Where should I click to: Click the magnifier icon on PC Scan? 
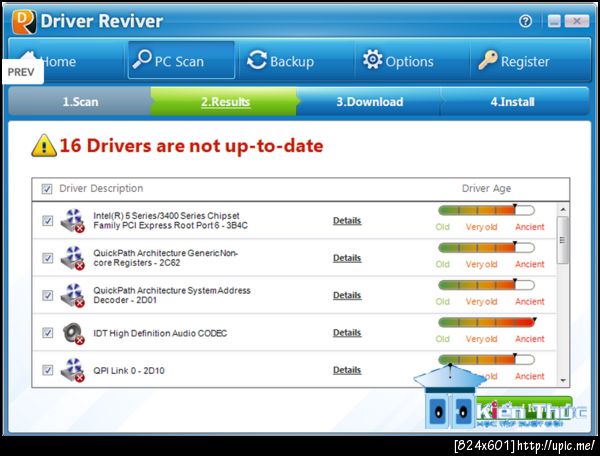coord(142,59)
